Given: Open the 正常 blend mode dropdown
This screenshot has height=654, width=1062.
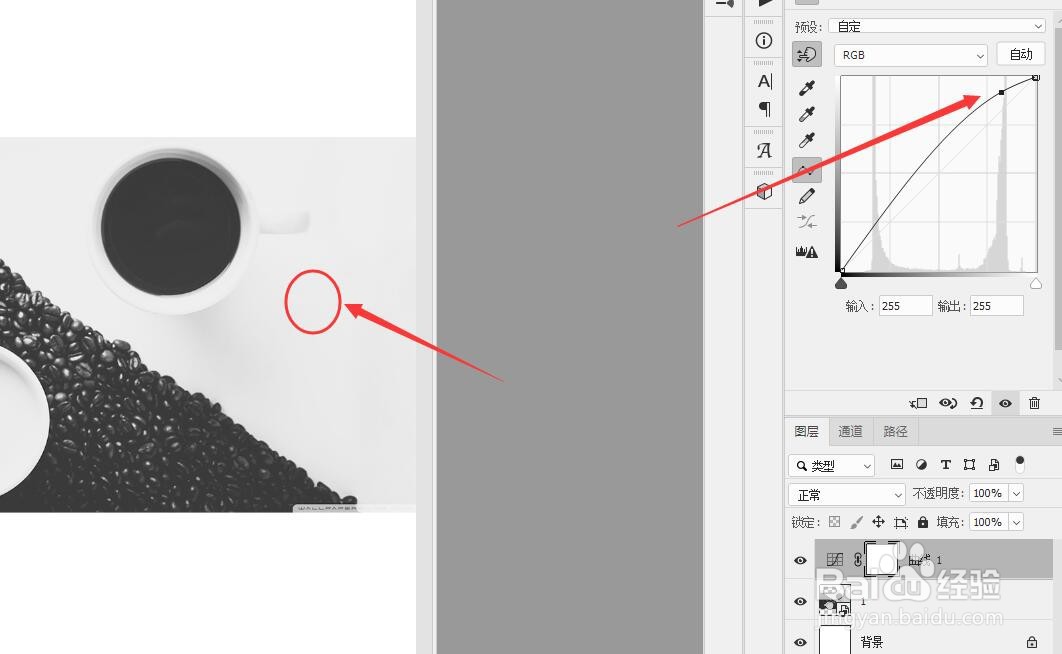Looking at the screenshot, I should coord(847,495).
